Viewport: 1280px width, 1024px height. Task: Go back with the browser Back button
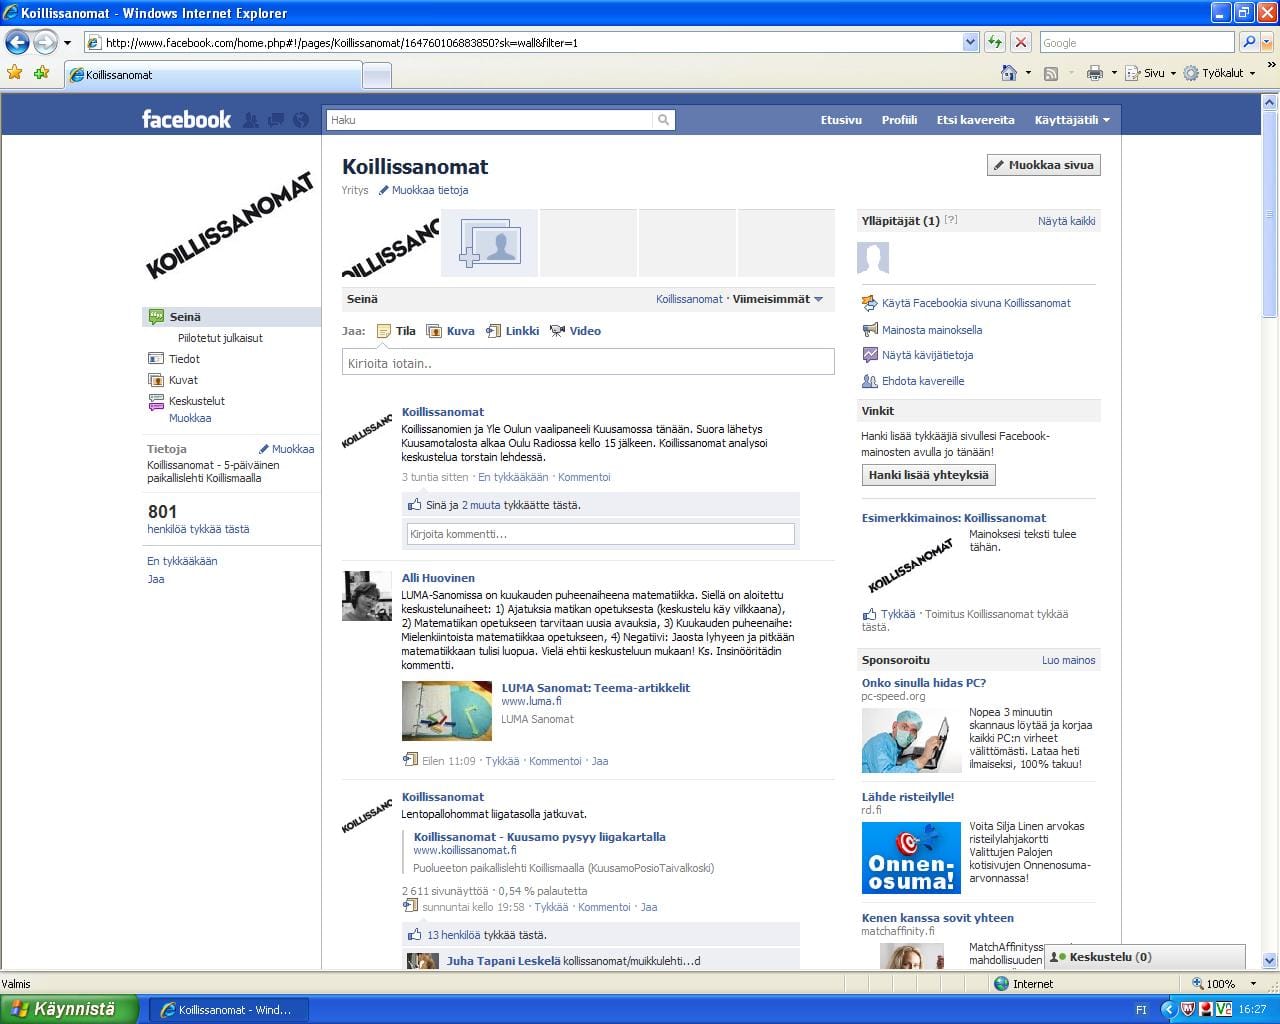pyautogui.click(x=17, y=42)
